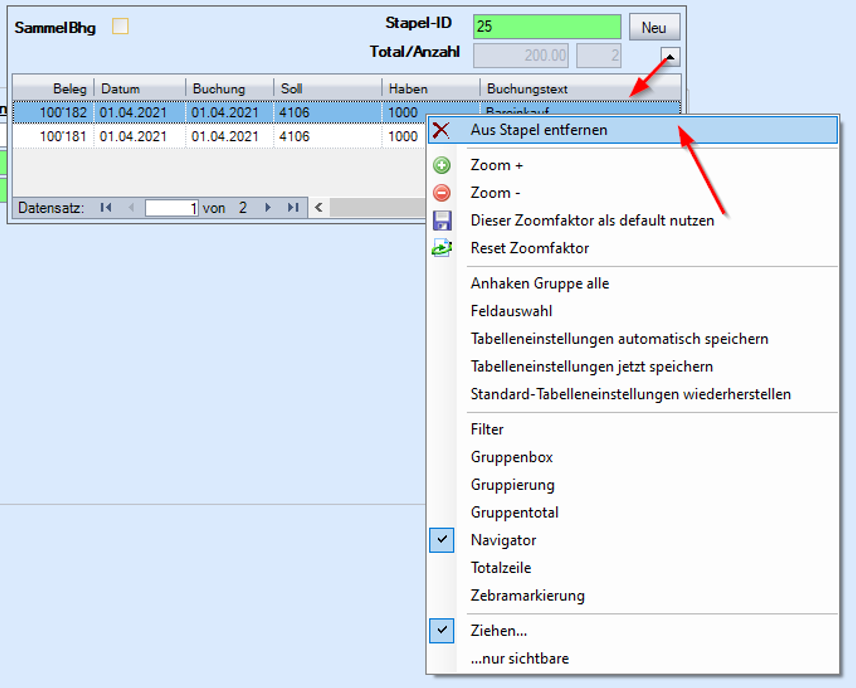Click the green Zoom + icon
The width and height of the screenshot is (856, 688).
coord(442,165)
